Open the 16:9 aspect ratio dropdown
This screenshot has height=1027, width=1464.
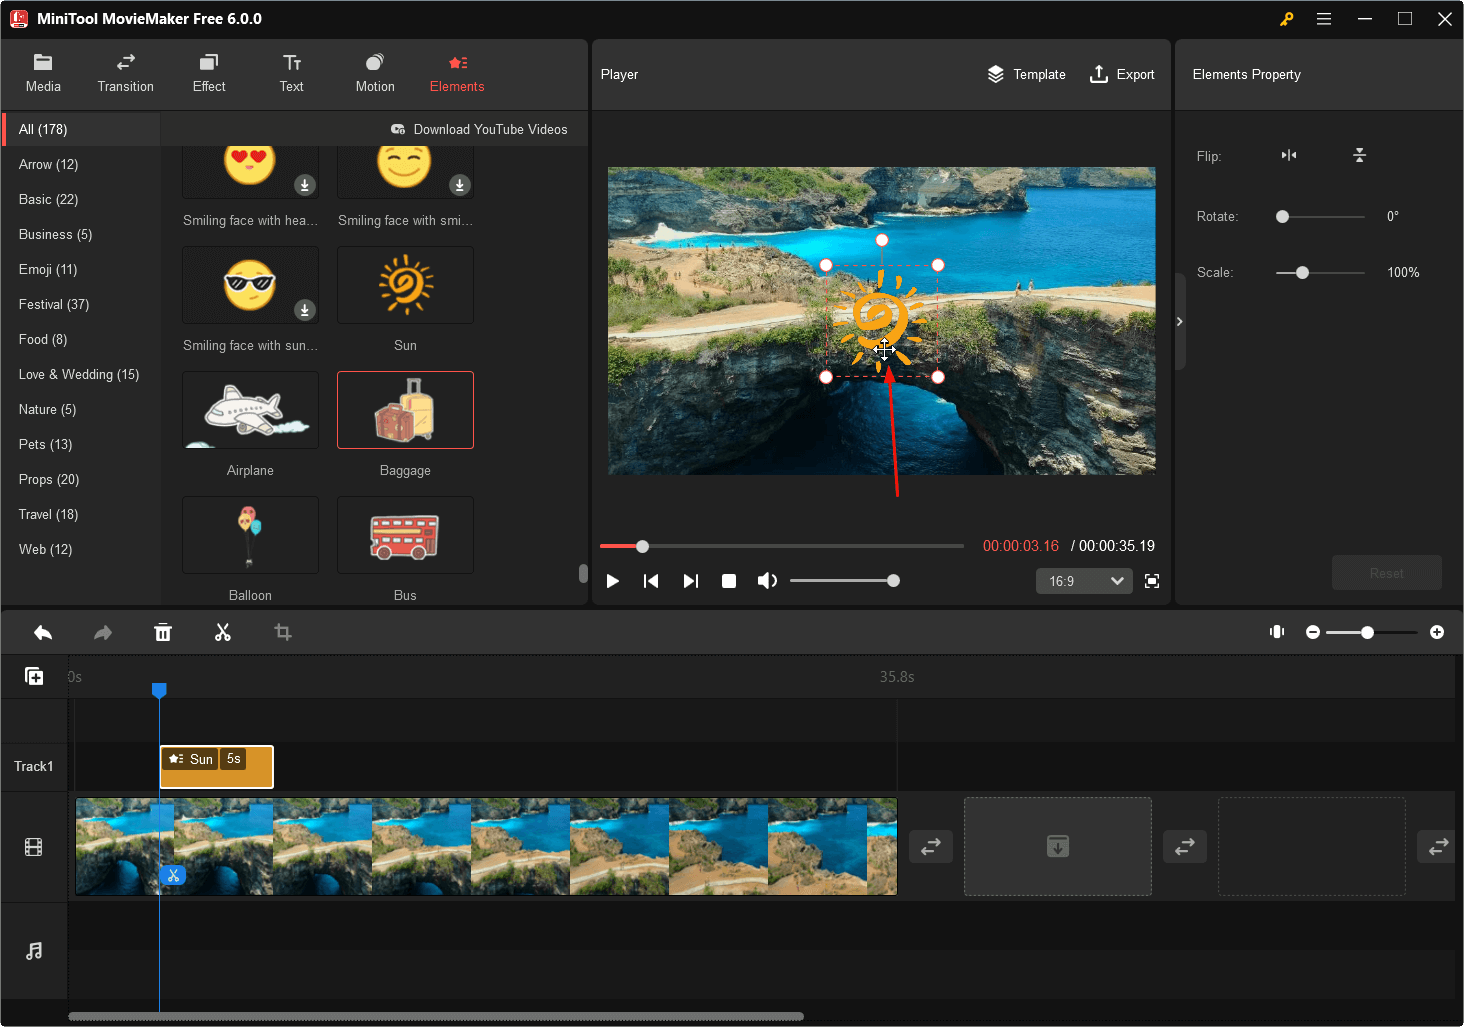1084,580
